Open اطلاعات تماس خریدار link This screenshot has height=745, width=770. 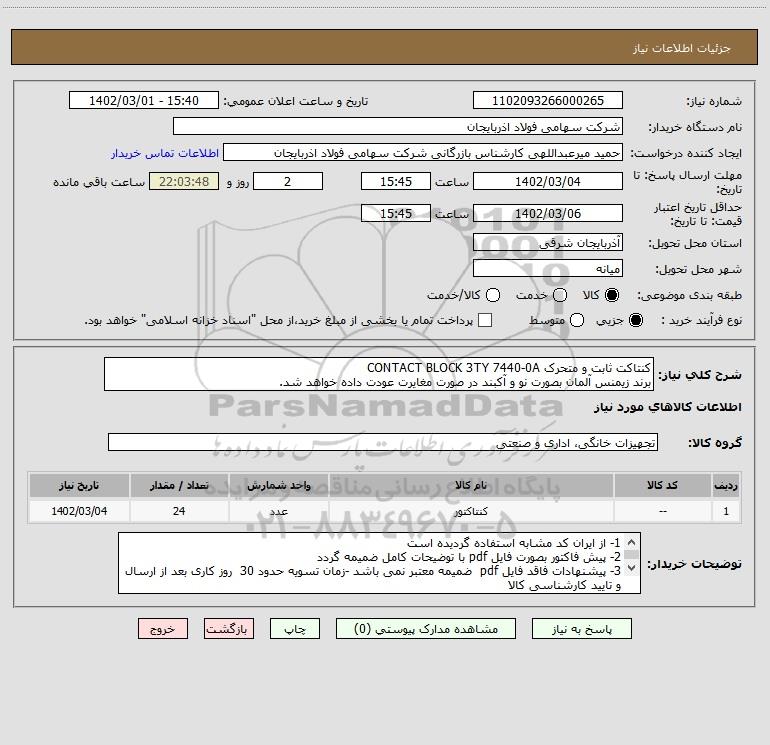[x=165, y=153]
